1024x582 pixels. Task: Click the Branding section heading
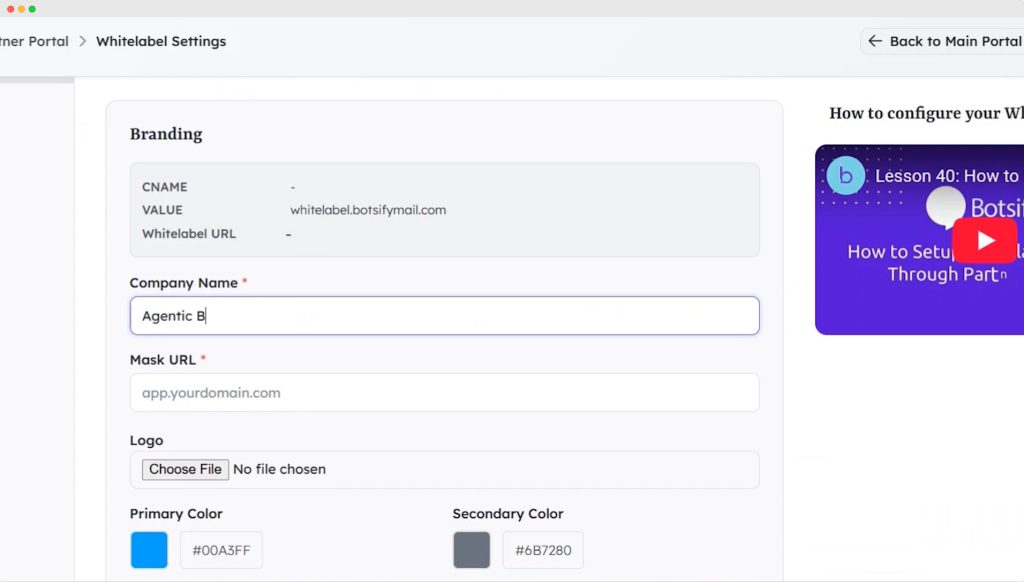pos(166,134)
